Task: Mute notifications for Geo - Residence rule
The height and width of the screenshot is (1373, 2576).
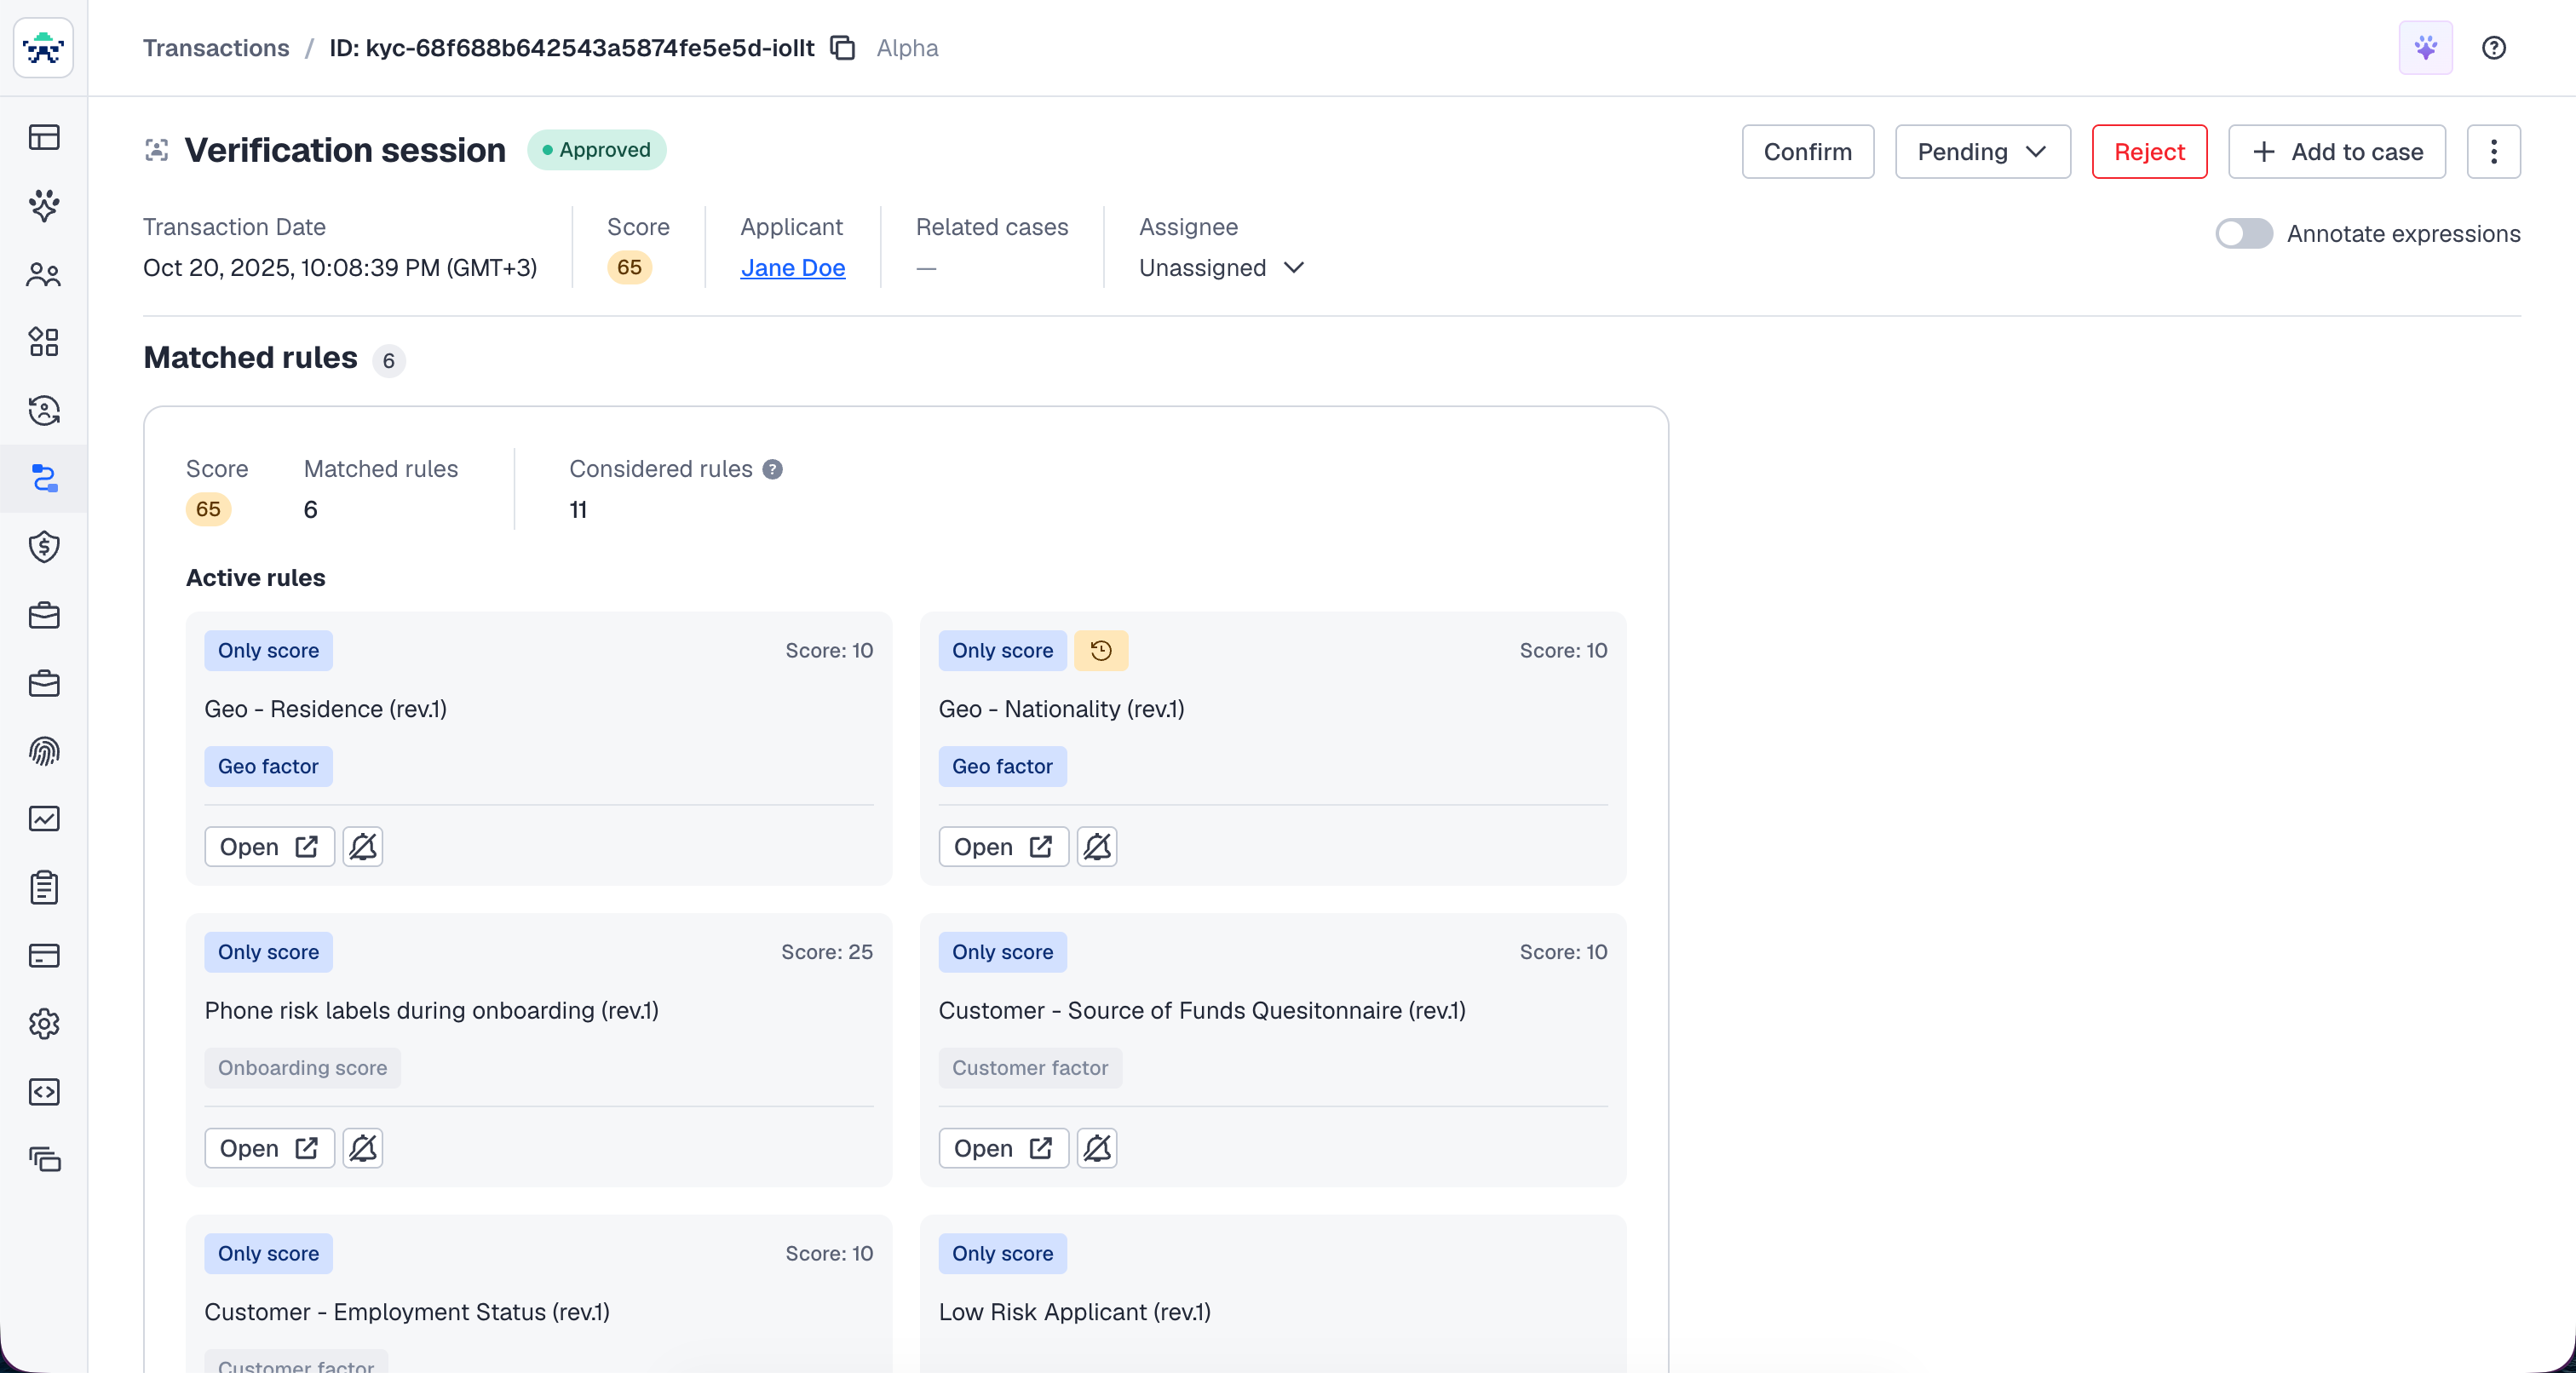Action: click(363, 847)
